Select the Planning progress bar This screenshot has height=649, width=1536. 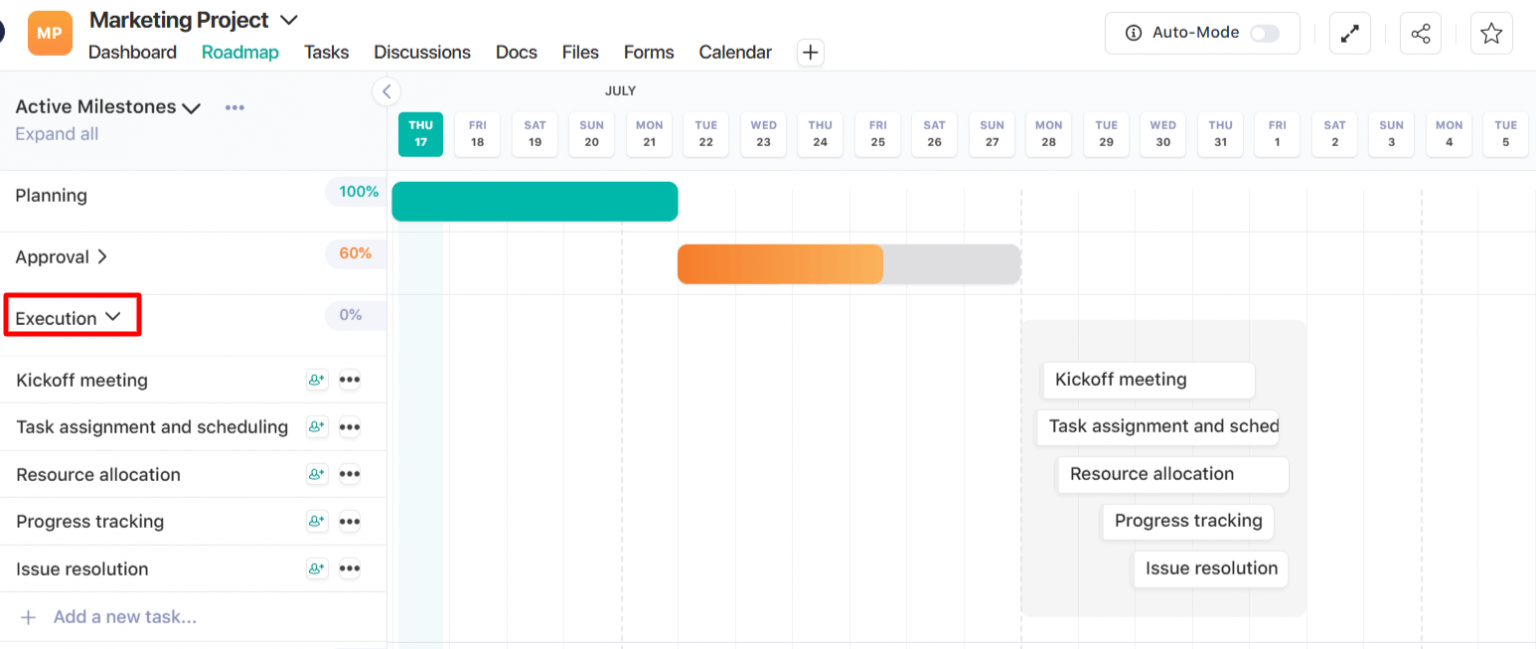[x=535, y=201]
